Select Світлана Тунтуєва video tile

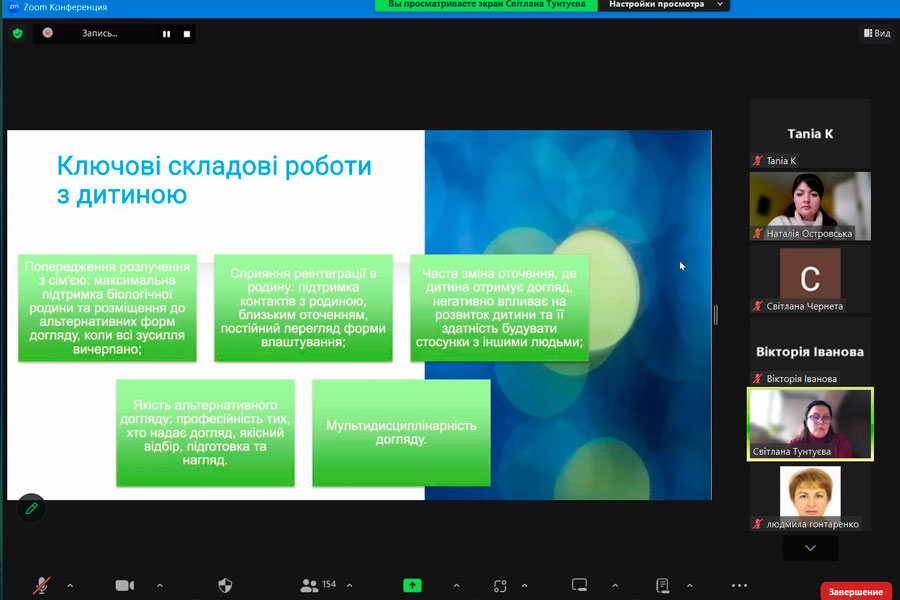click(x=810, y=424)
